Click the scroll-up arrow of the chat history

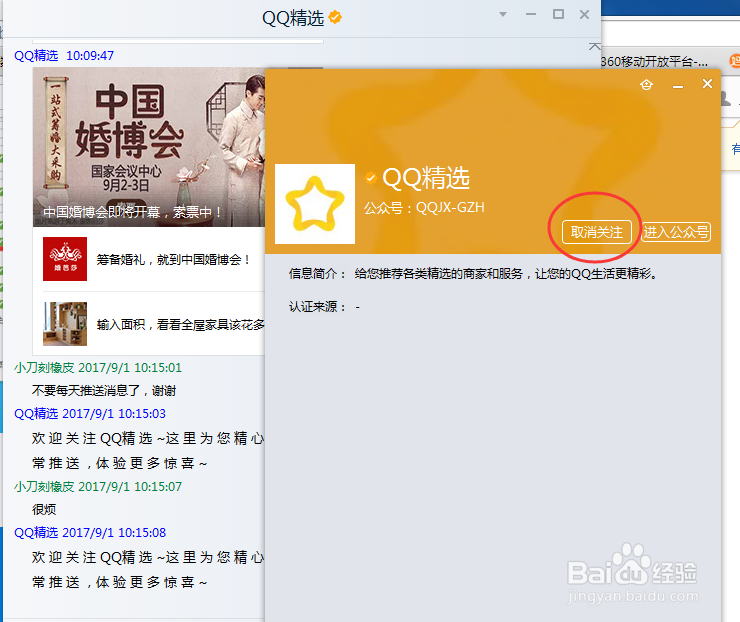pyautogui.click(x=595, y=47)
